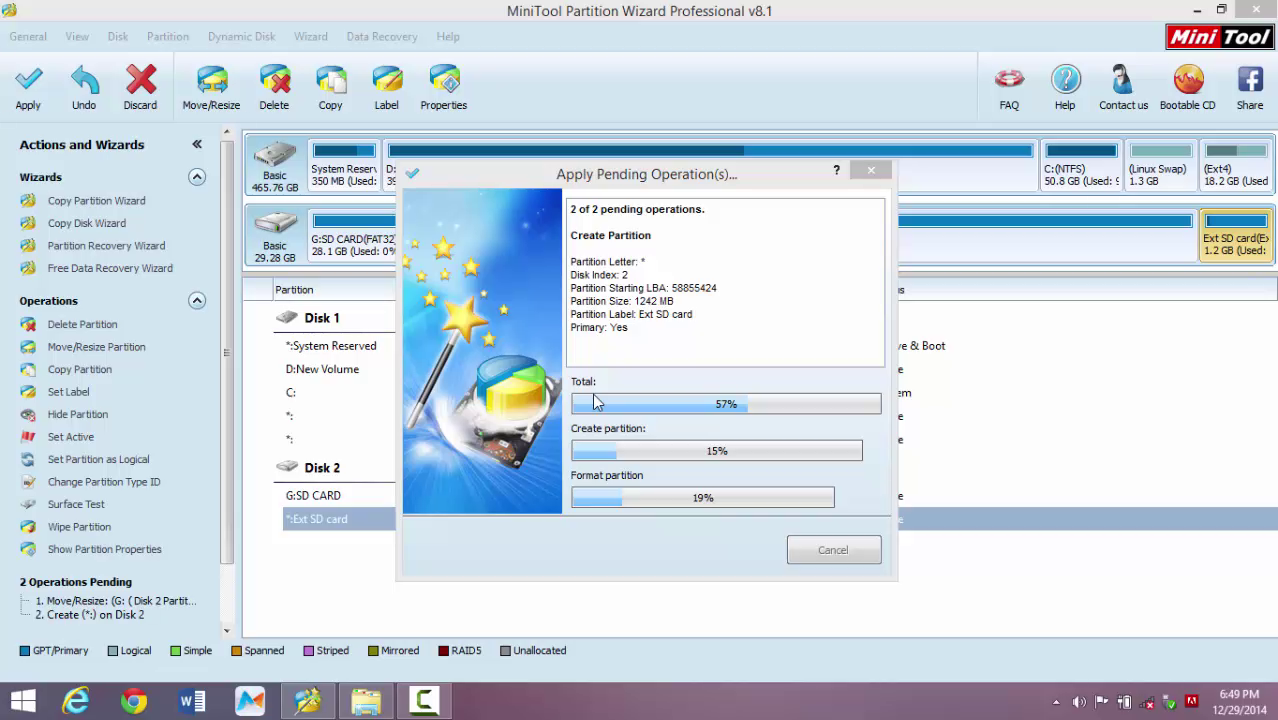Viewport: 1278px width, 720px height.
Task: Open the Disk menu
Action: pyautogui.click(x=118, y=36)
